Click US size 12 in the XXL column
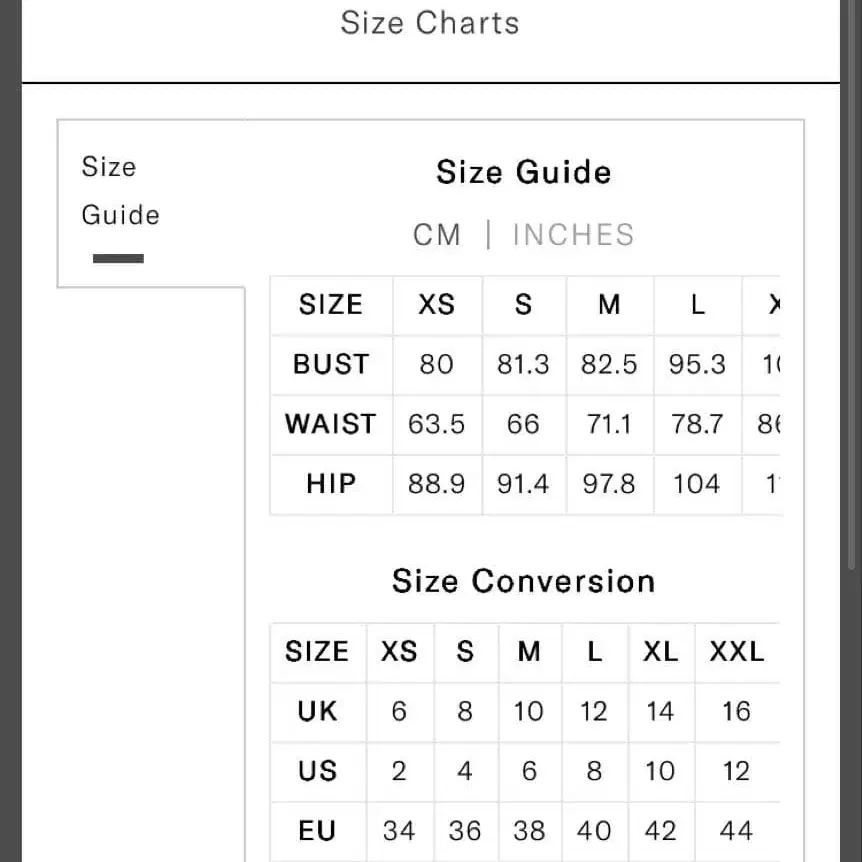This screenshot has height=862, width=862. pyautogui.click(x=737, y=771)
